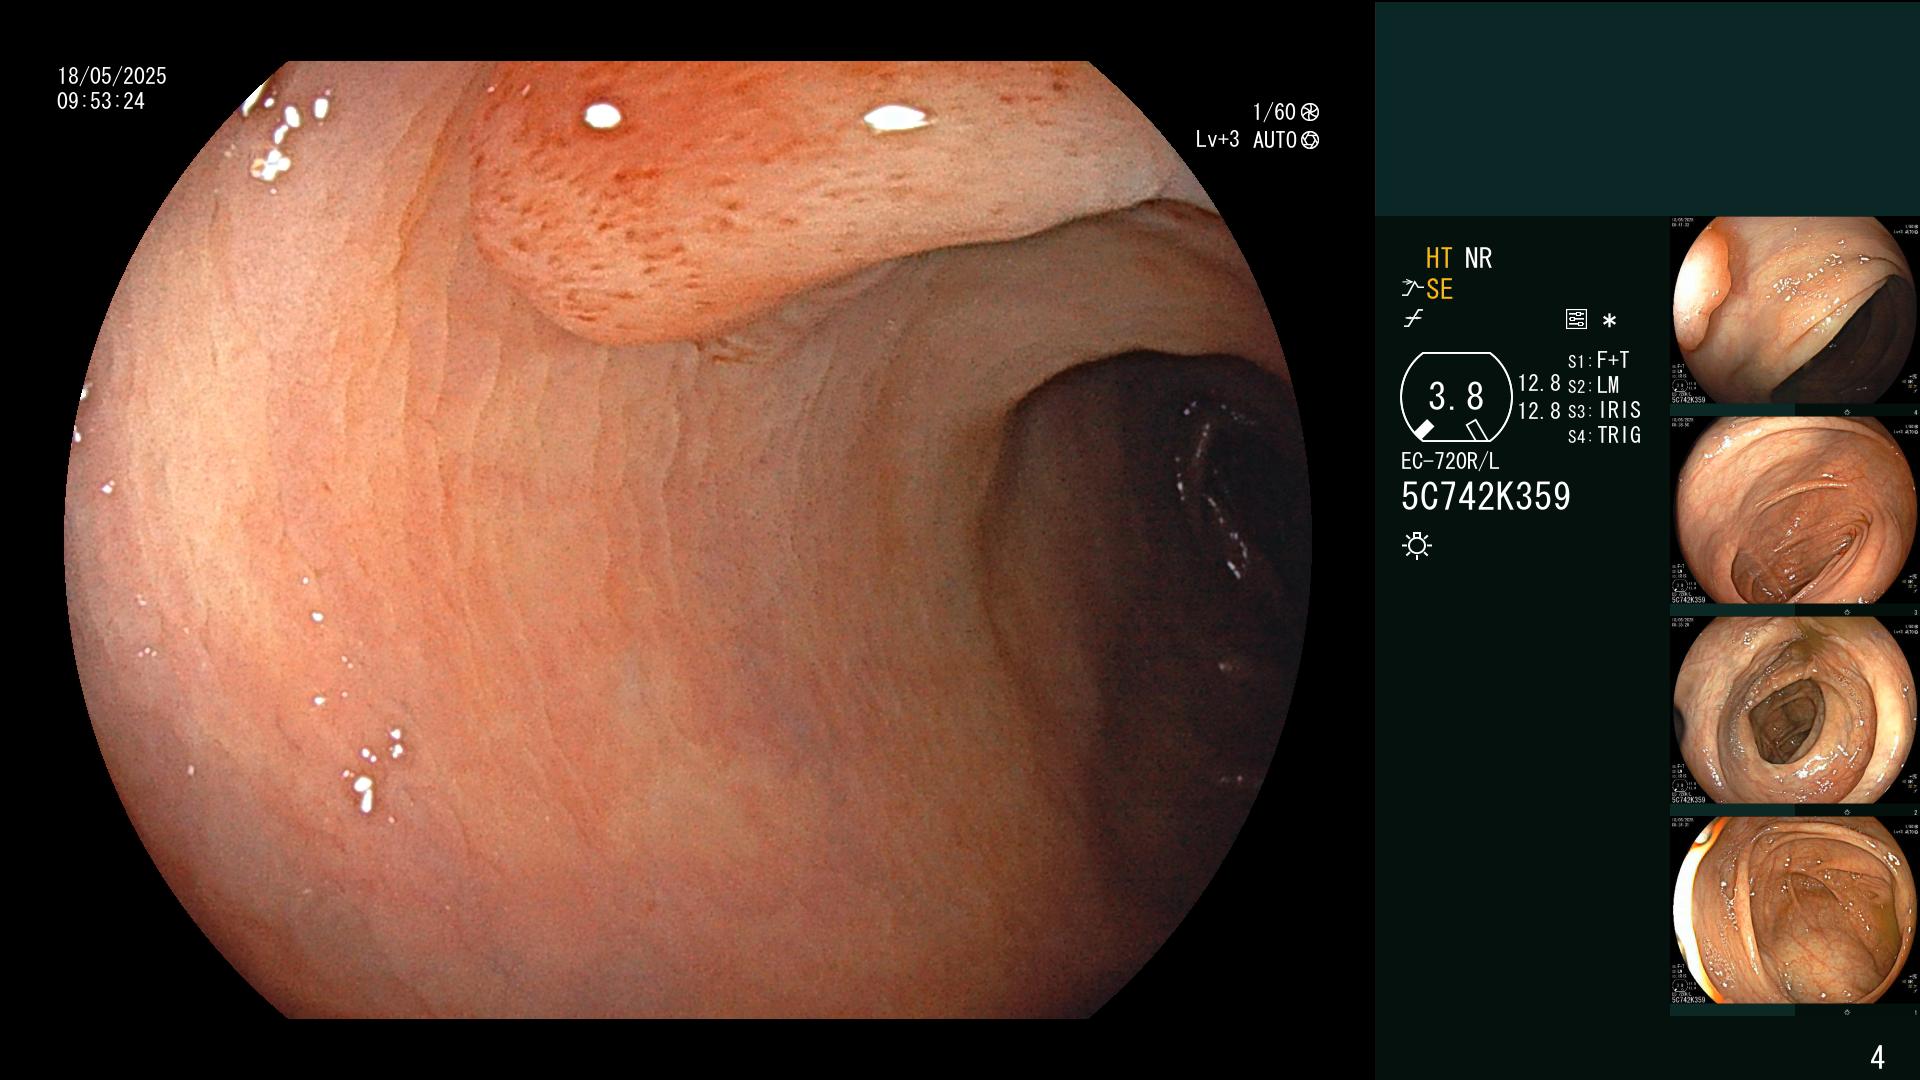Click the scope tip diagram showing 3.8

tap(1456, 397)
